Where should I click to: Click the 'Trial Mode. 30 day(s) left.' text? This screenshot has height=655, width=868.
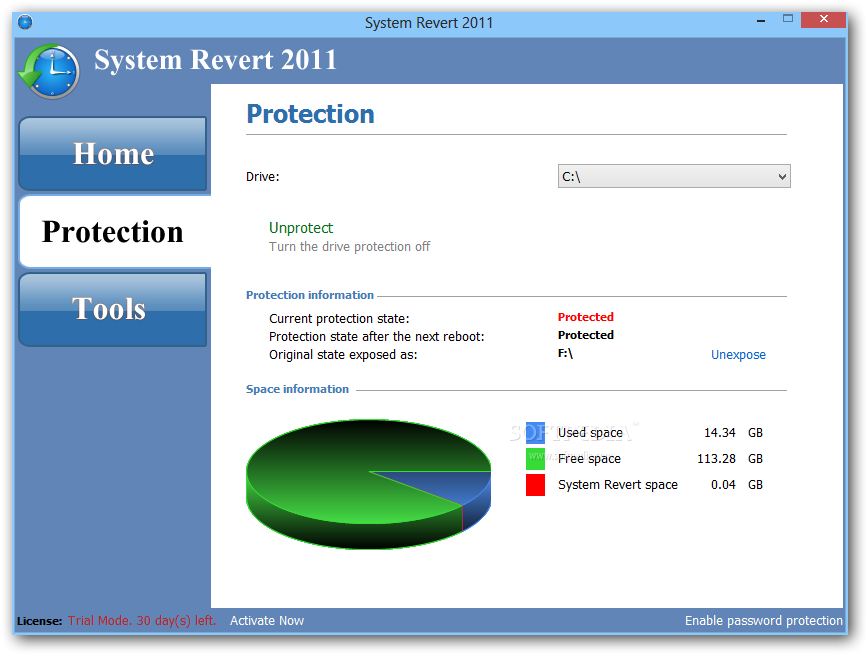tap(142, 621)
